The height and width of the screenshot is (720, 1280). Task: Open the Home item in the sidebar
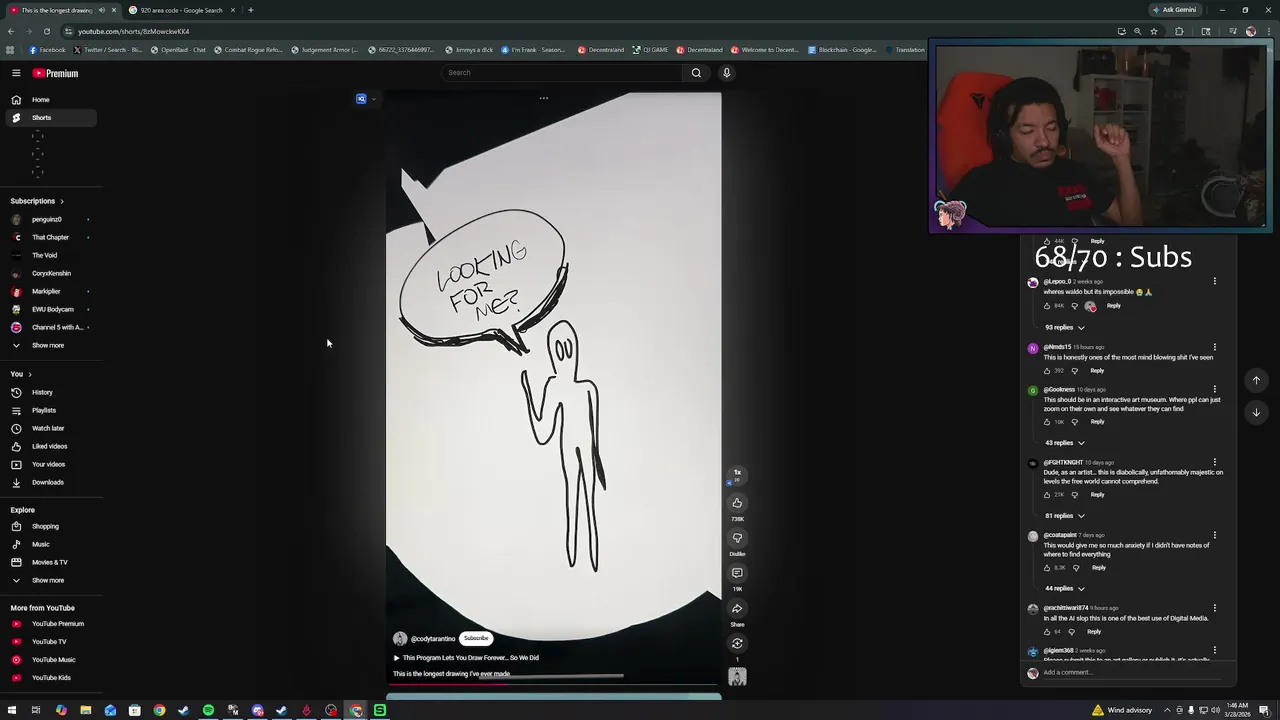(x=48, y=99)
